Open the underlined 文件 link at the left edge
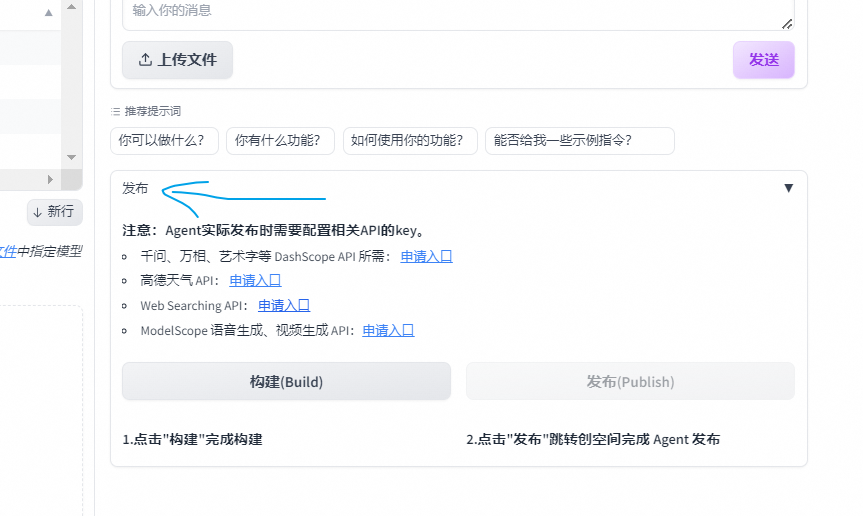 point(8,252)
